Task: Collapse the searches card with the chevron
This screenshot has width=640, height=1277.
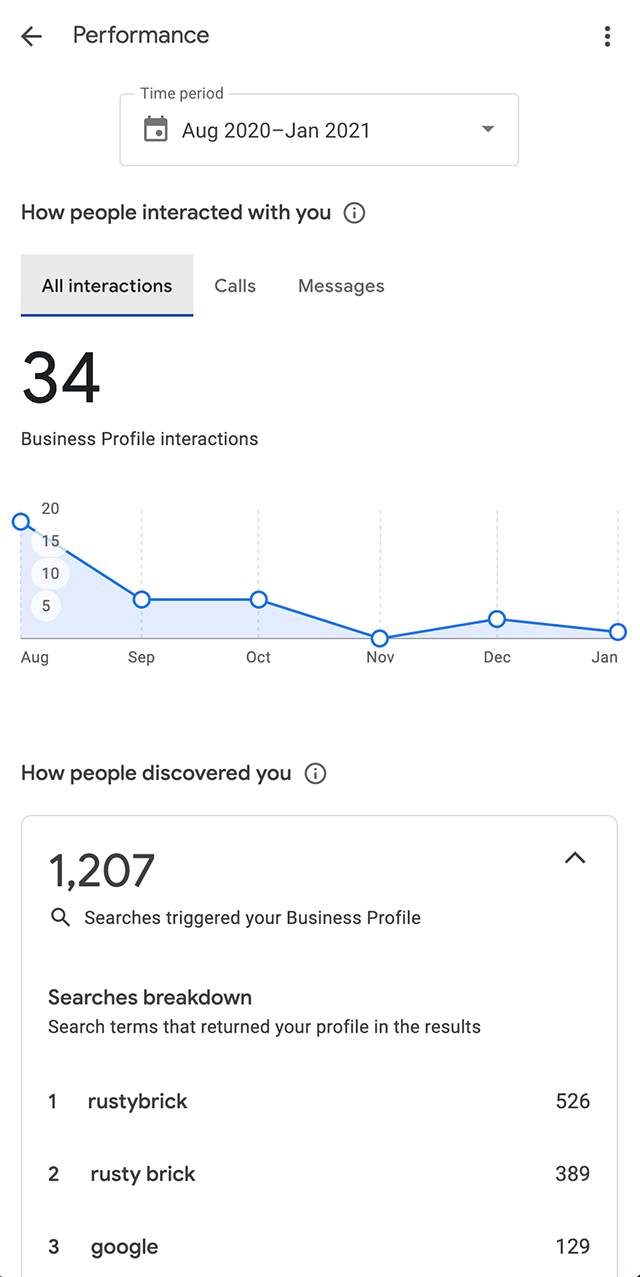Action: [x=575, y=858]
